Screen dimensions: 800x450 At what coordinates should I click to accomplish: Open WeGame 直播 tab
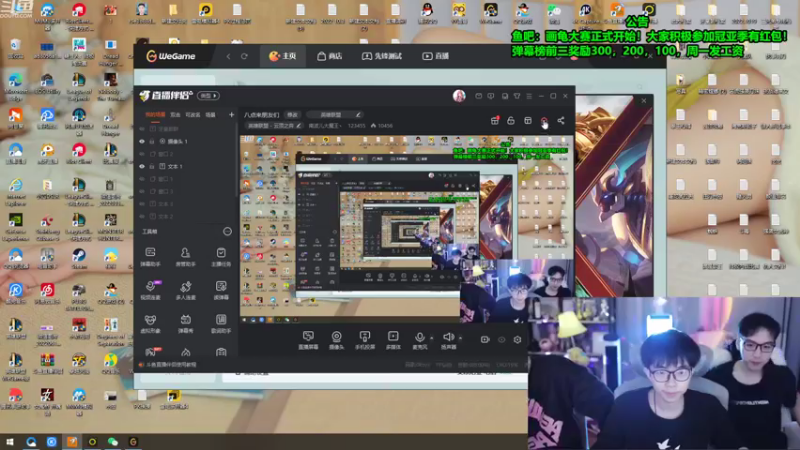click(435, 56)
